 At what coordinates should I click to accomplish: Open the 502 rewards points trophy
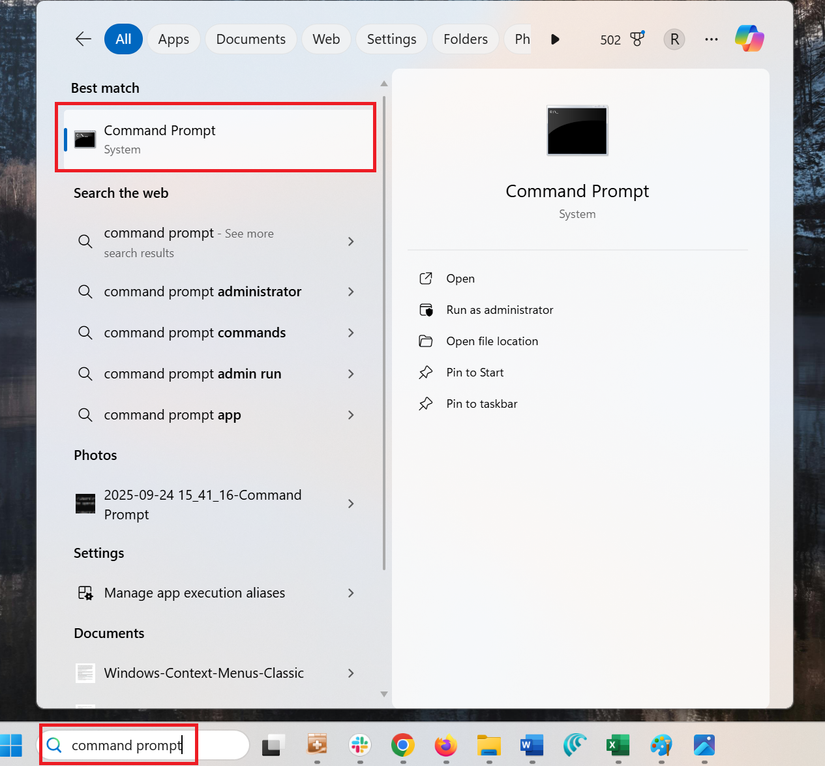tap(622, 39)
